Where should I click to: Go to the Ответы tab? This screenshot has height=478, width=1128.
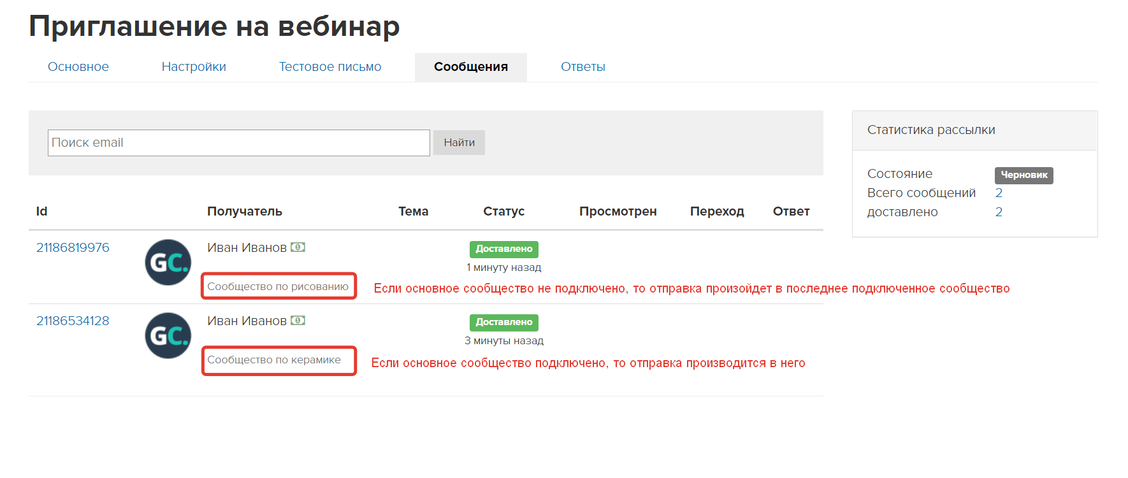click(583, 67)
